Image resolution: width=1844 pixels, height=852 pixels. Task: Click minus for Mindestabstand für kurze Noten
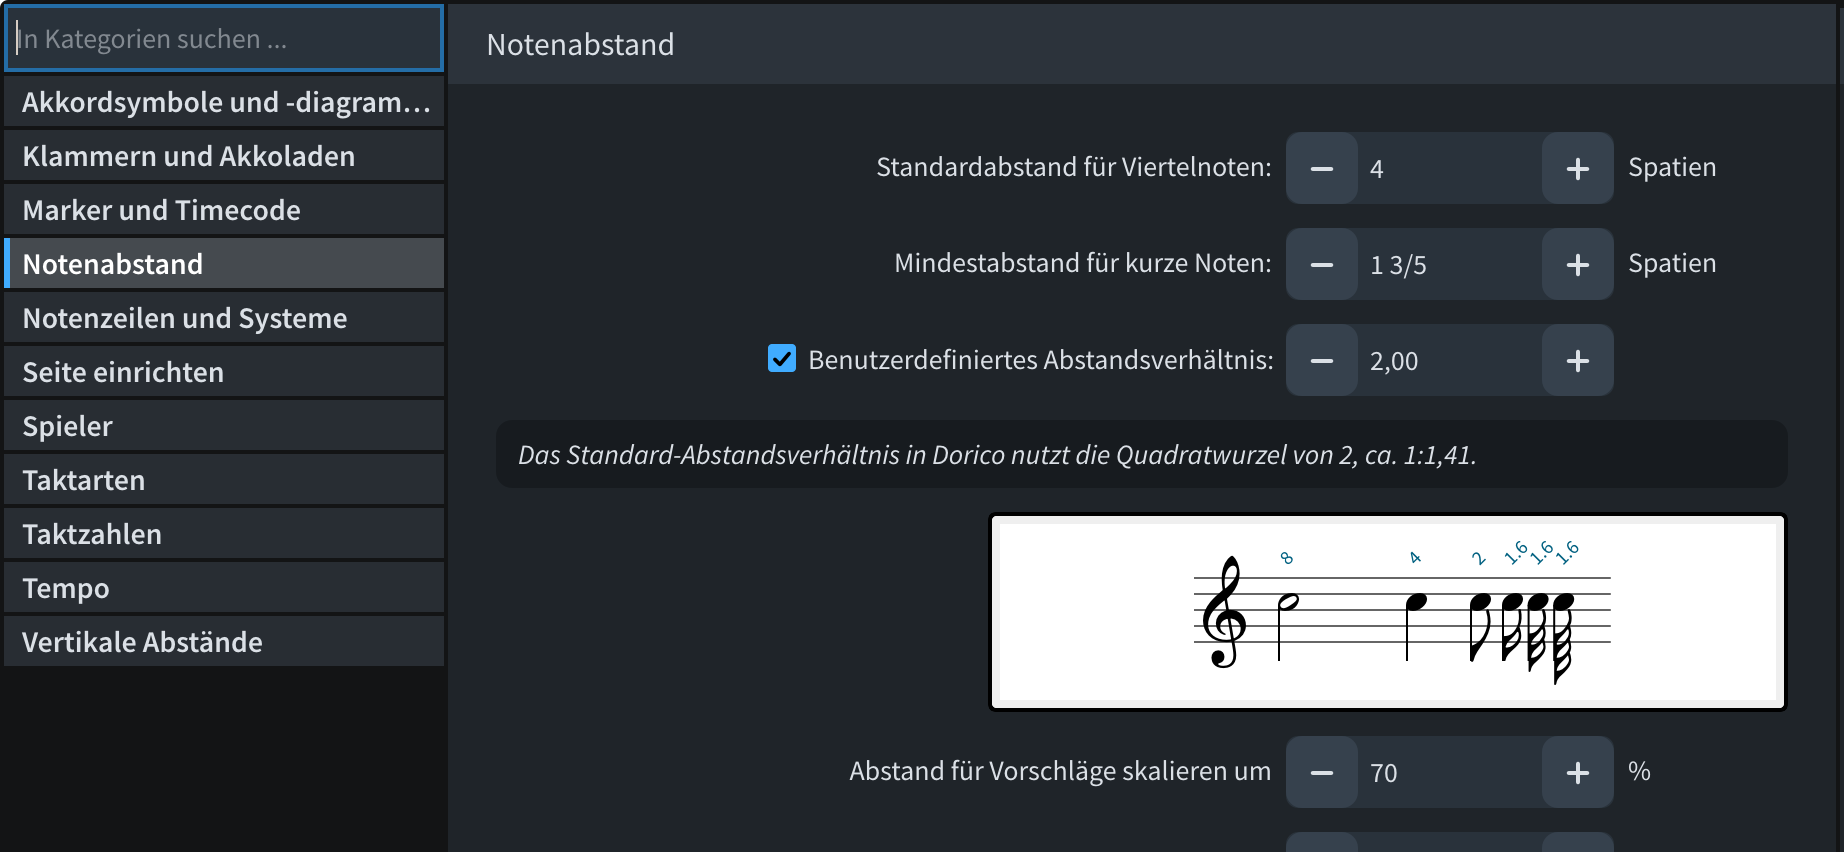click(x=1321, y=265)
